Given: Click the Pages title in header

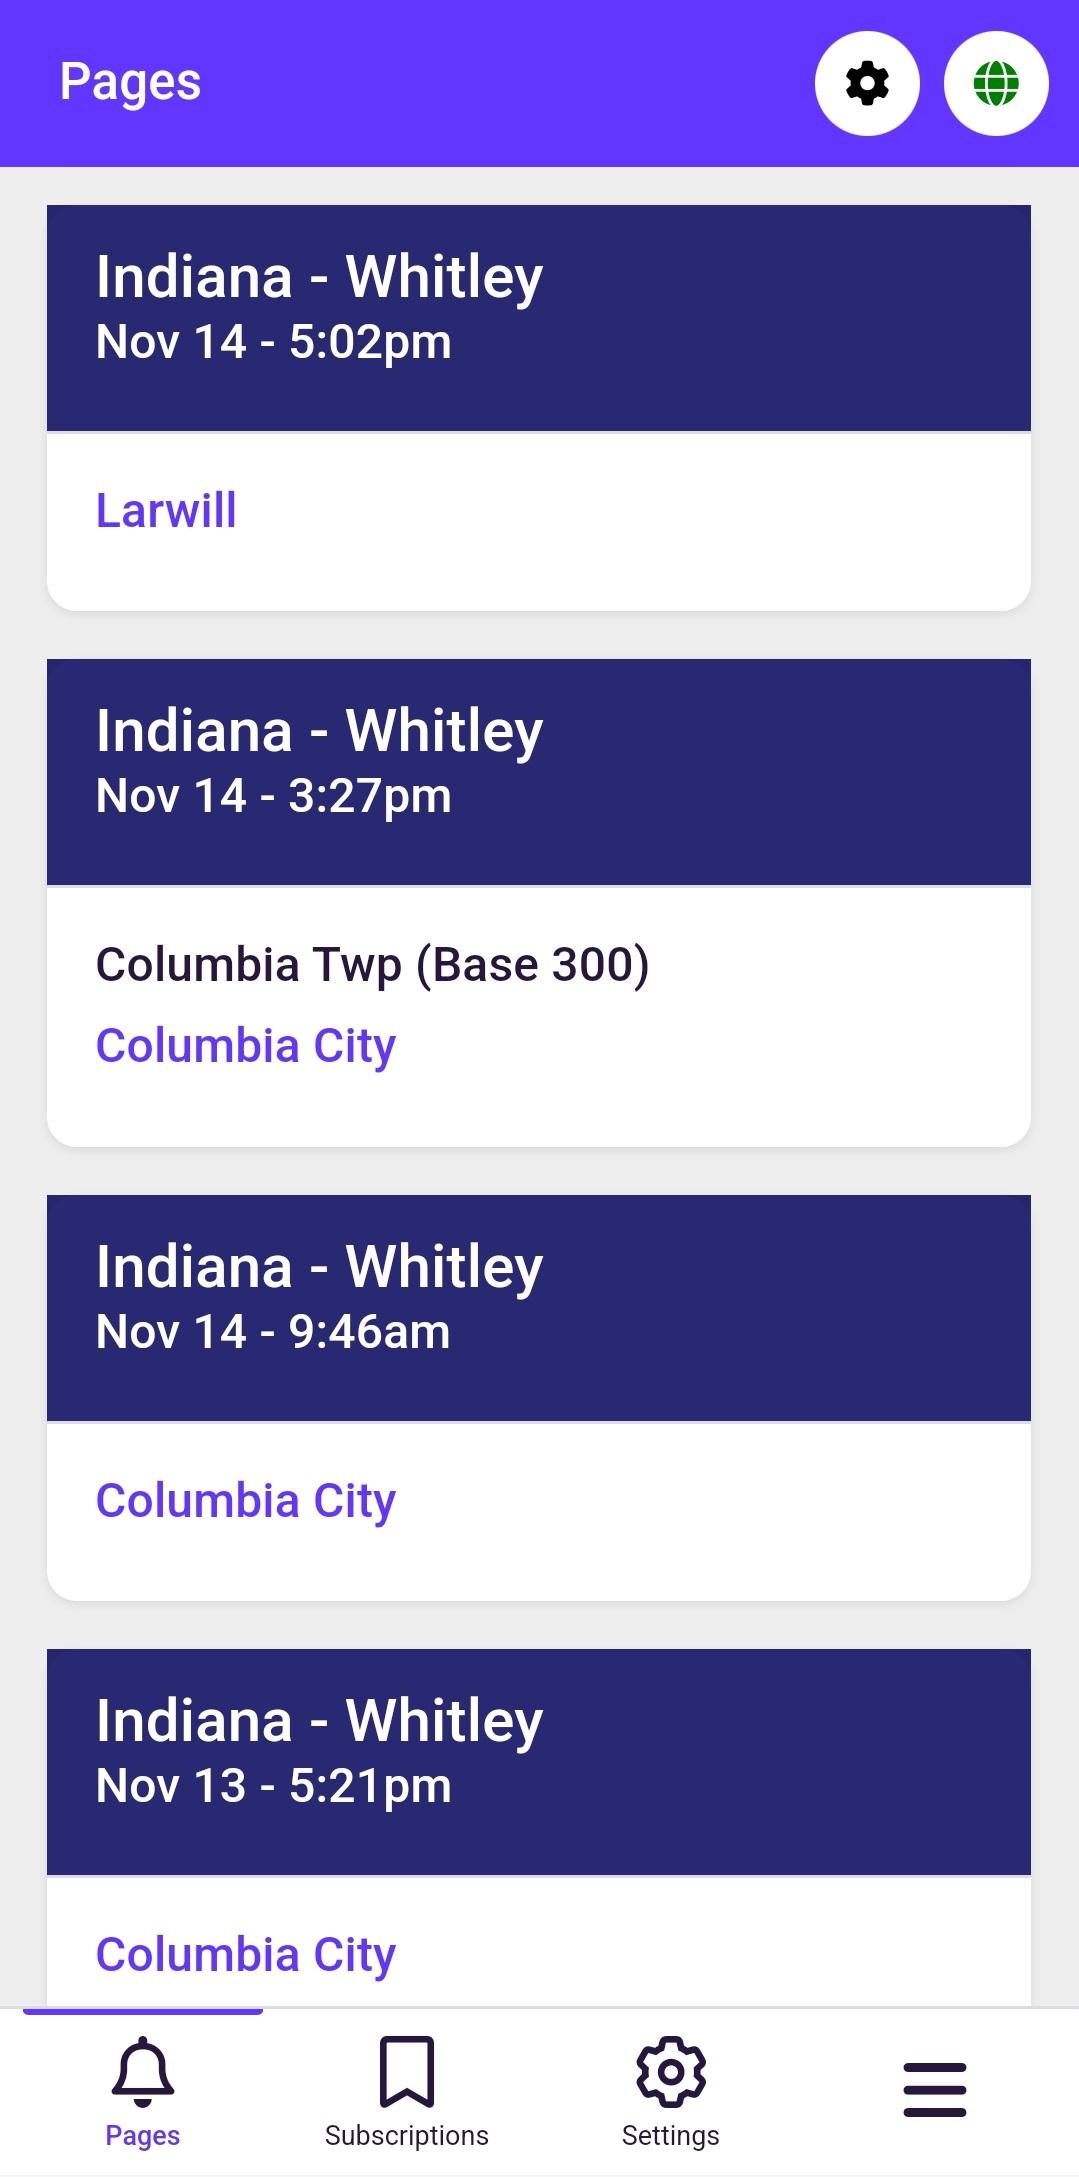Looking at the screenshot, I should (x=130, y=82).
